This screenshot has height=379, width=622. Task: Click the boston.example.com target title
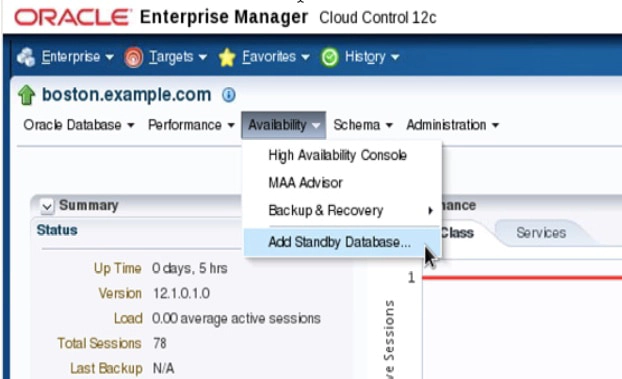[127, 95]
